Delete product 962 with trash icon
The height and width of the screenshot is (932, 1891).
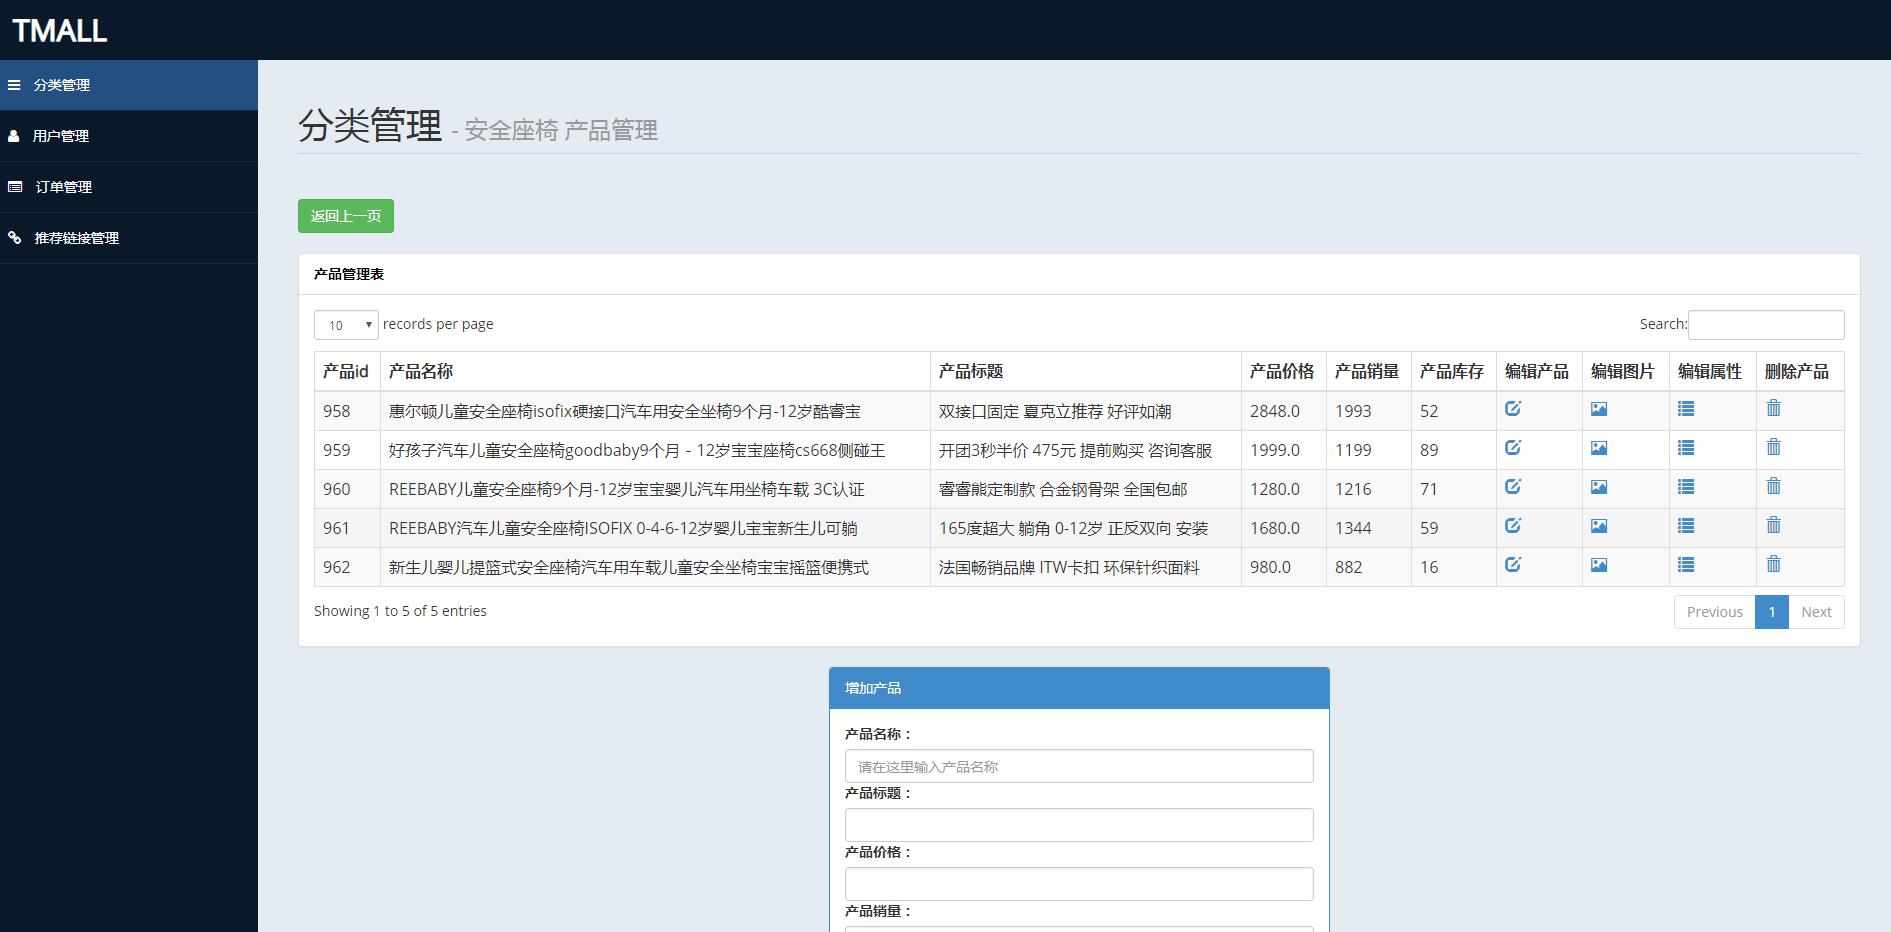(1774, 564)
